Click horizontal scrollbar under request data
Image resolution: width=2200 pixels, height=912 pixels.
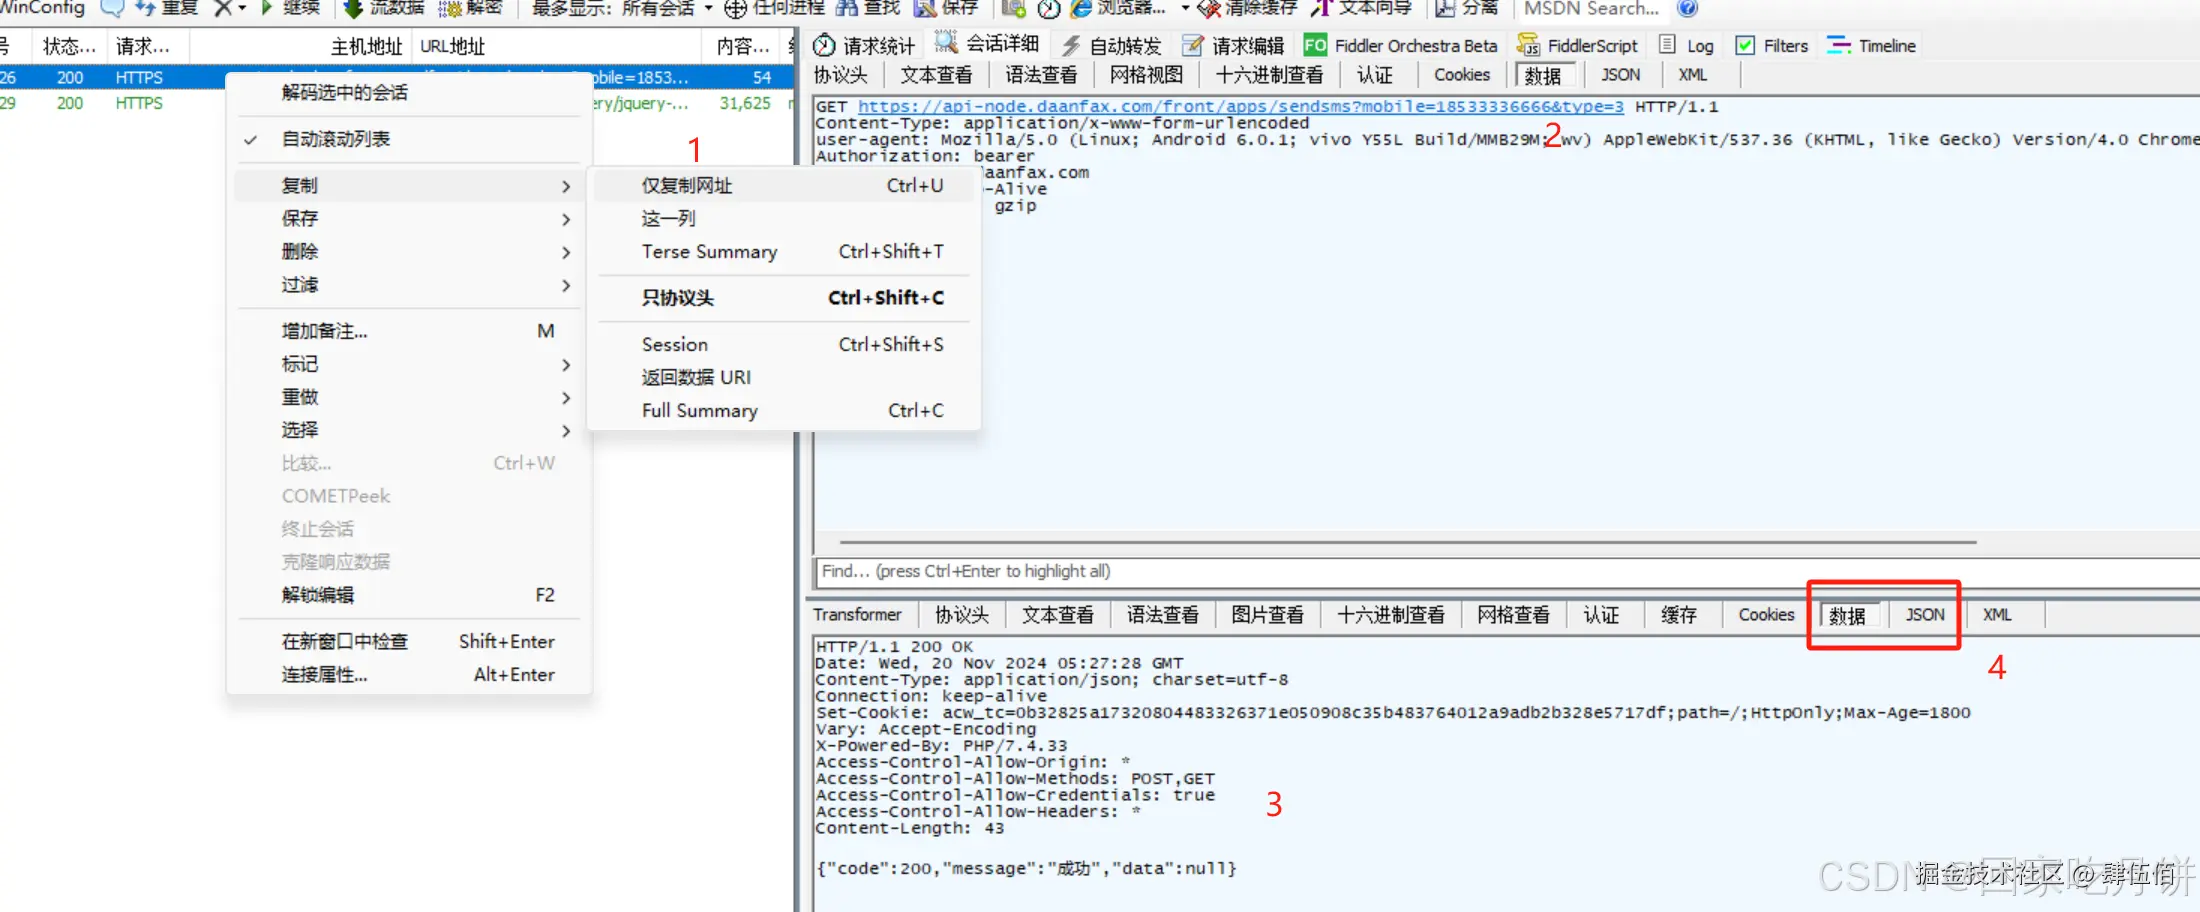[x=1408, y=543]
